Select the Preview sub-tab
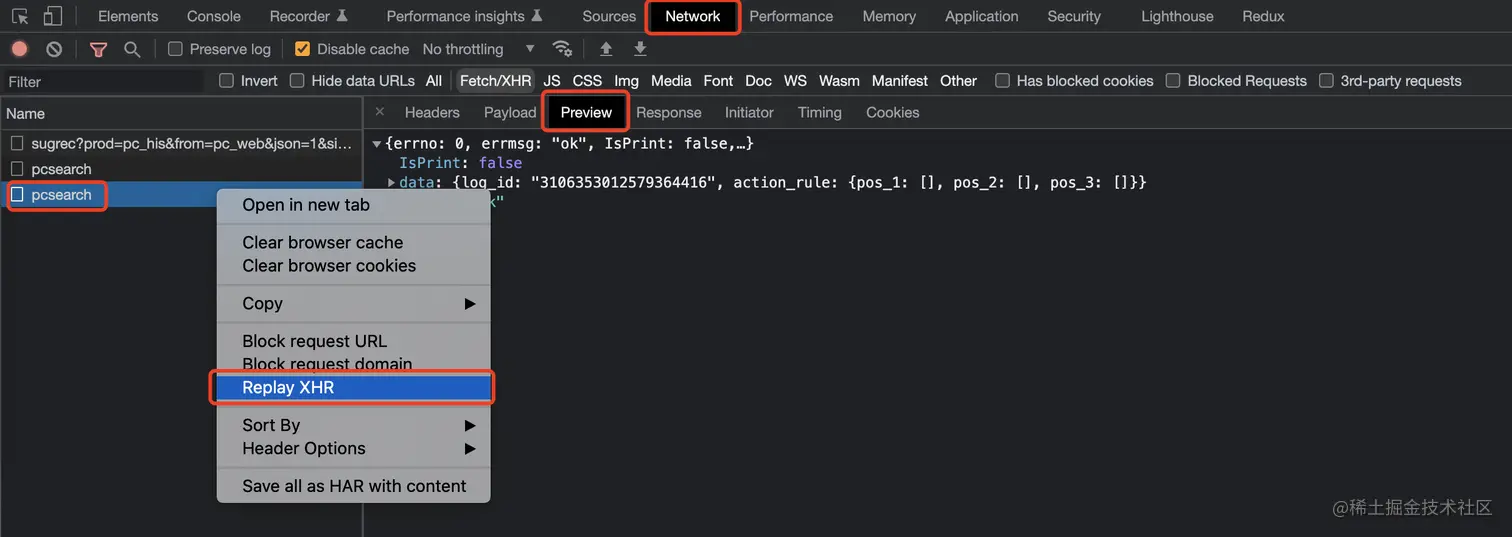Viewport: 1512px width, 537px height. [x=586, y=112]
